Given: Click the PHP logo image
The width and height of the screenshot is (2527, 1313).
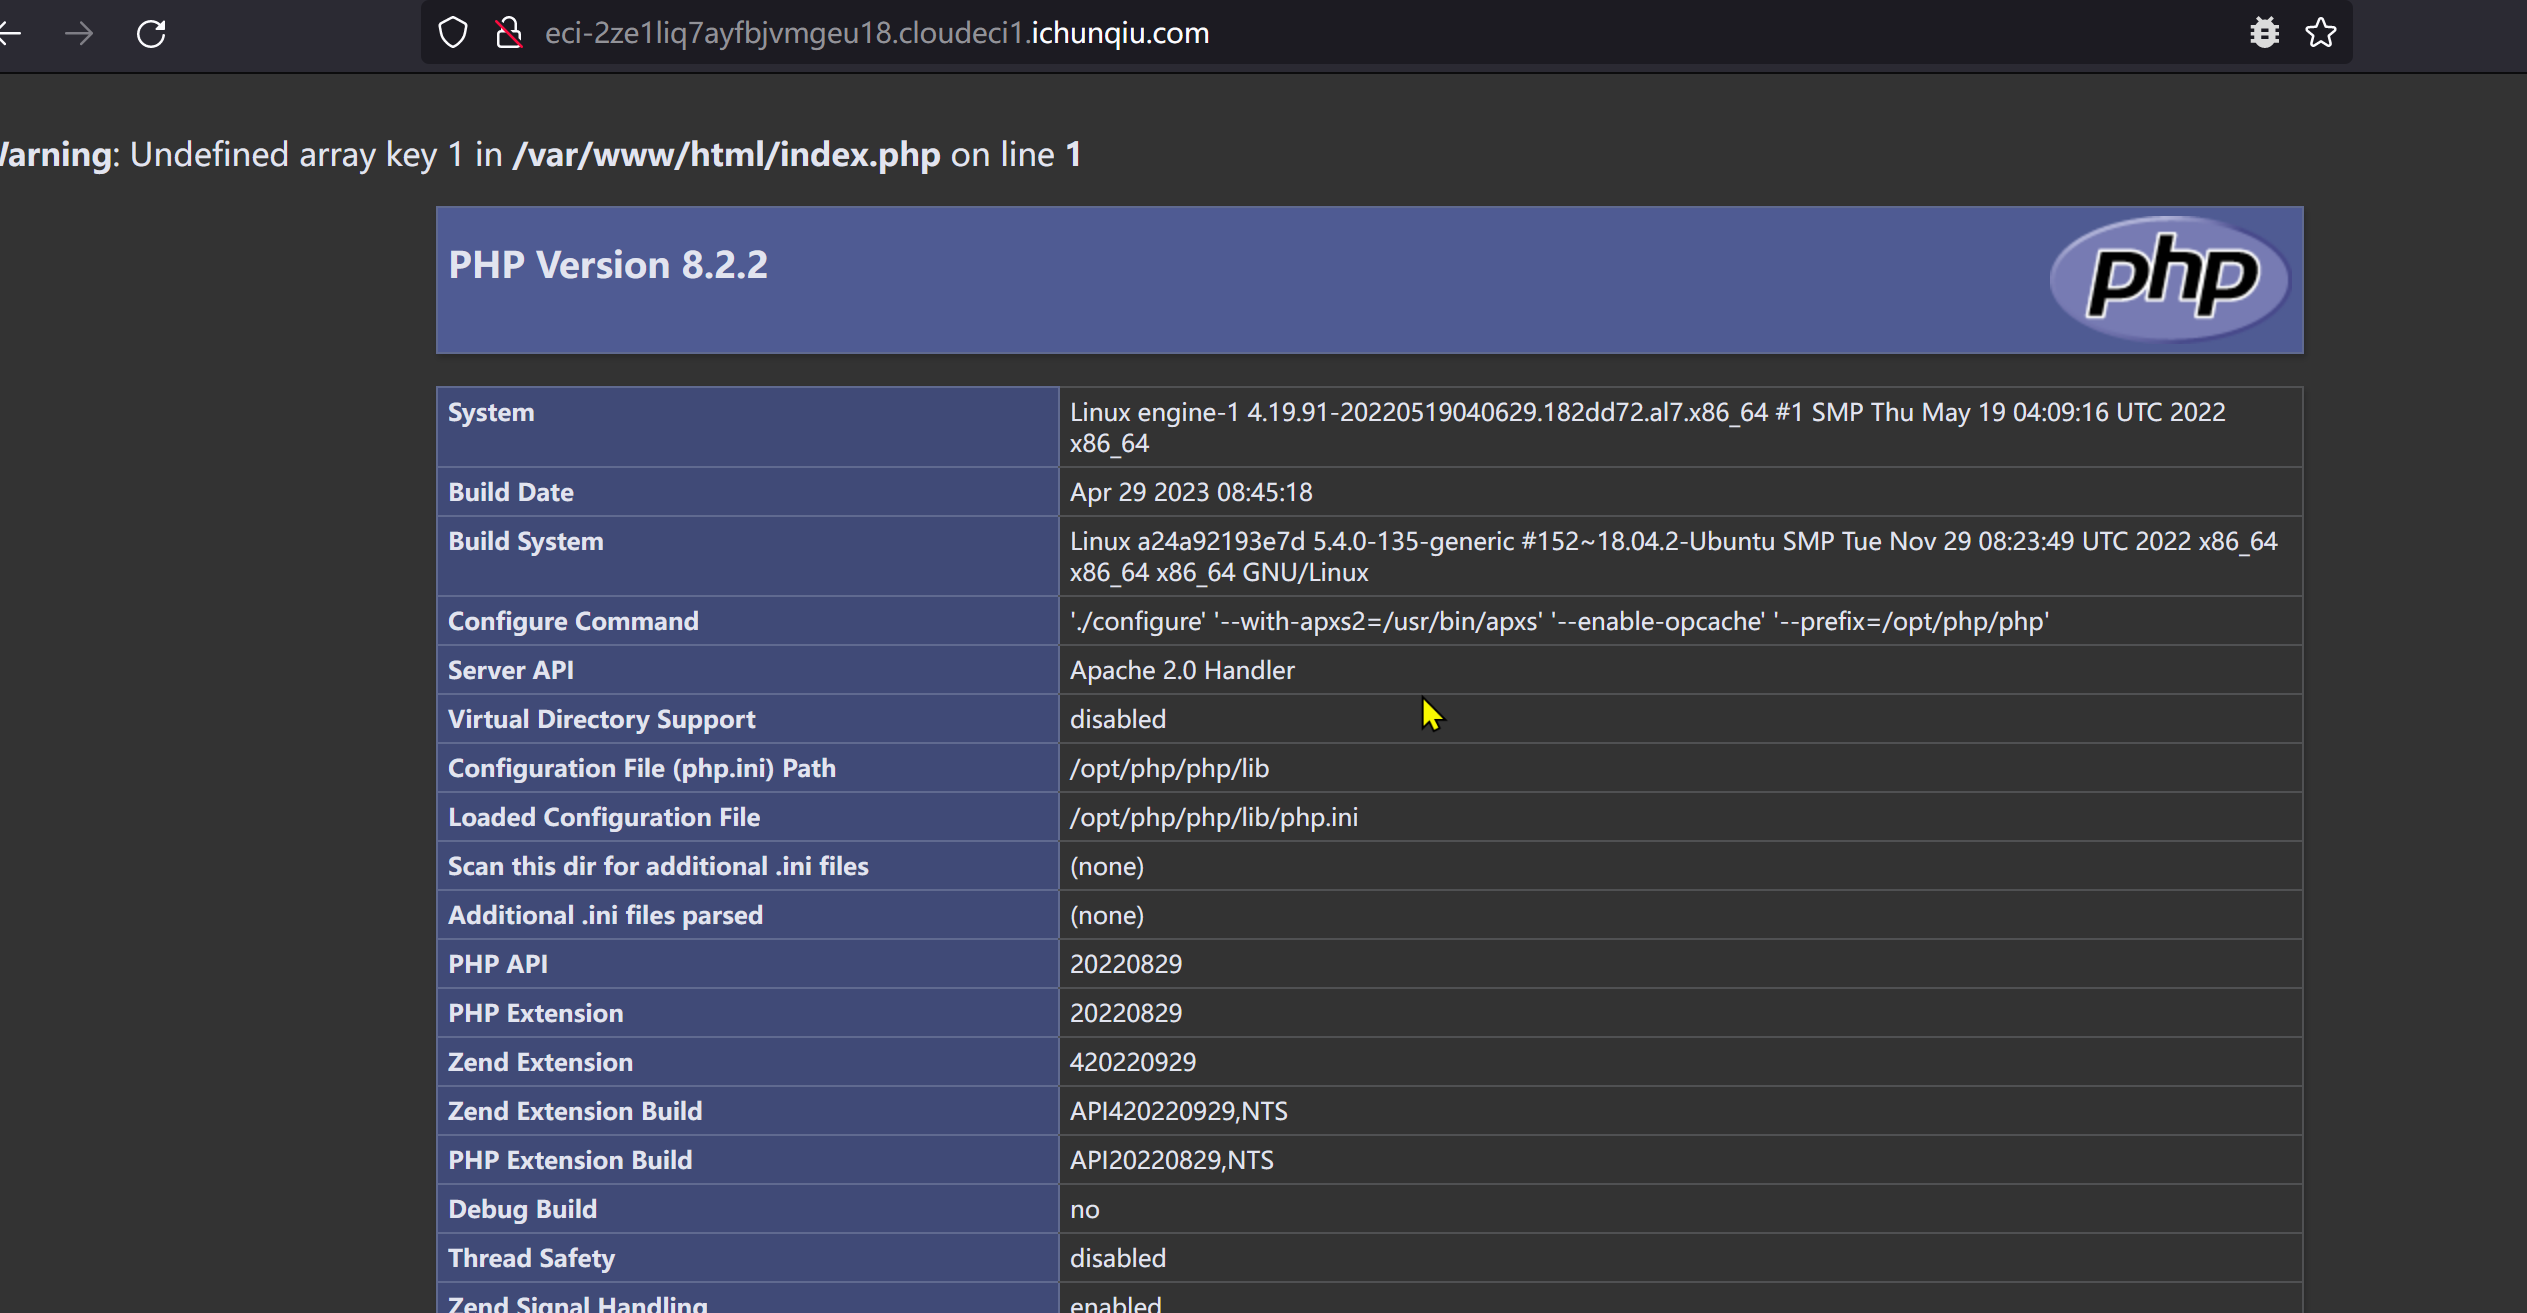Looking at the screenshot, I should click(2170, 279).
